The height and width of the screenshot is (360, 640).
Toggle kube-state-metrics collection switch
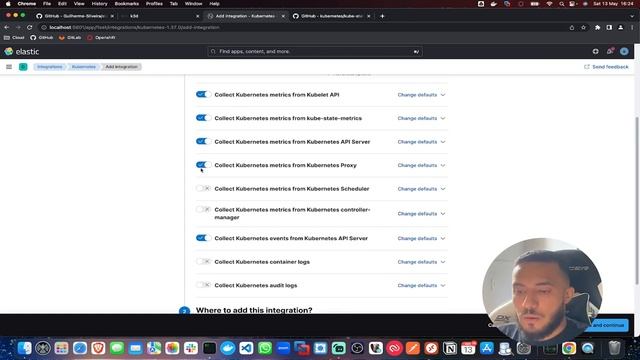203,118
